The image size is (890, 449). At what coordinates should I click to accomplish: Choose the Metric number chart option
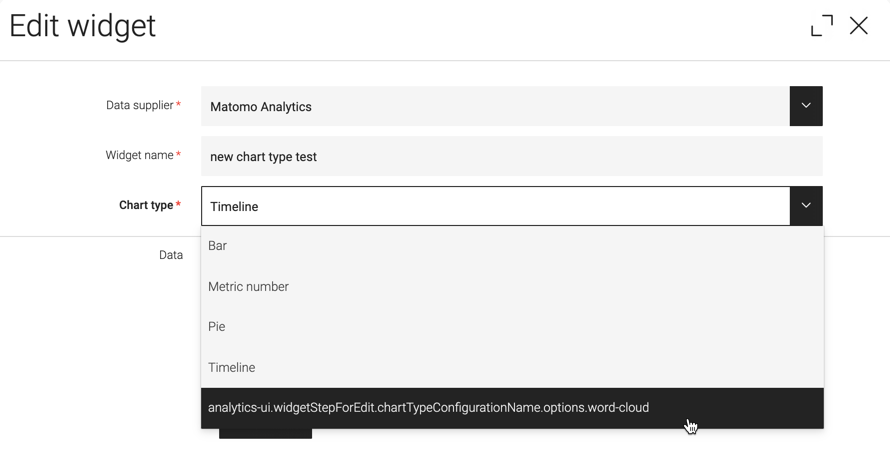[x=512, y=287]
